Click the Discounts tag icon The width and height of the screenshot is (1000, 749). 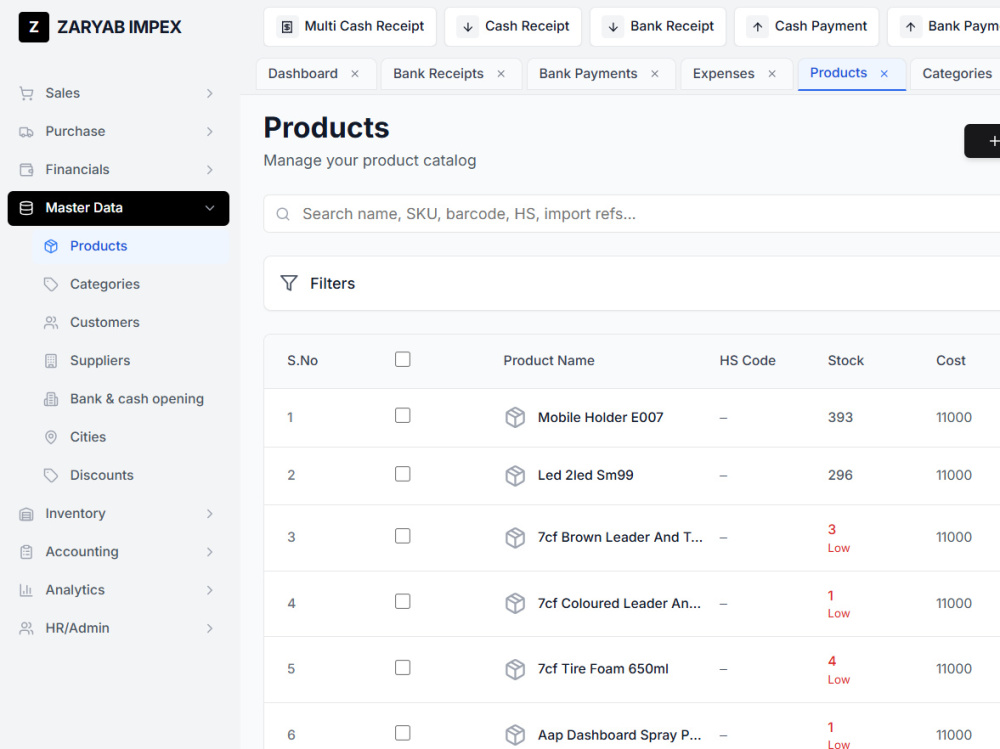point(51,475)
